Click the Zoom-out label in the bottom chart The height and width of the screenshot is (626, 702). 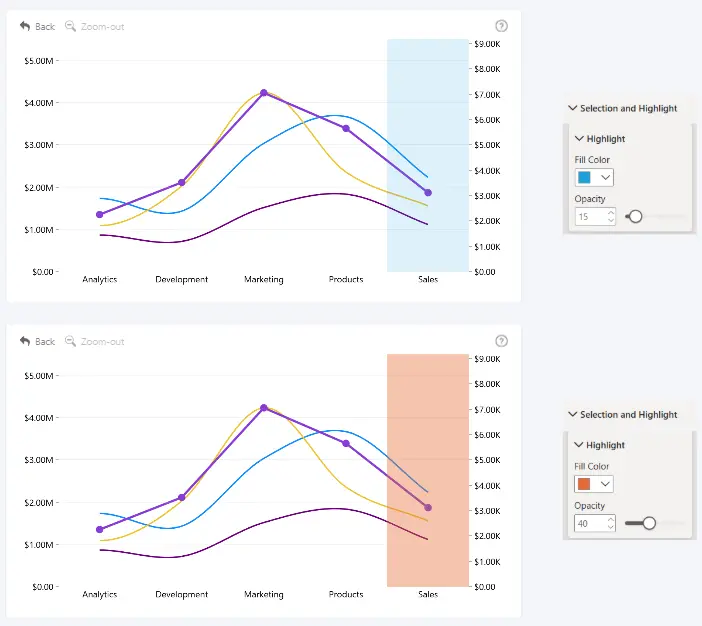tap(103, 342)
